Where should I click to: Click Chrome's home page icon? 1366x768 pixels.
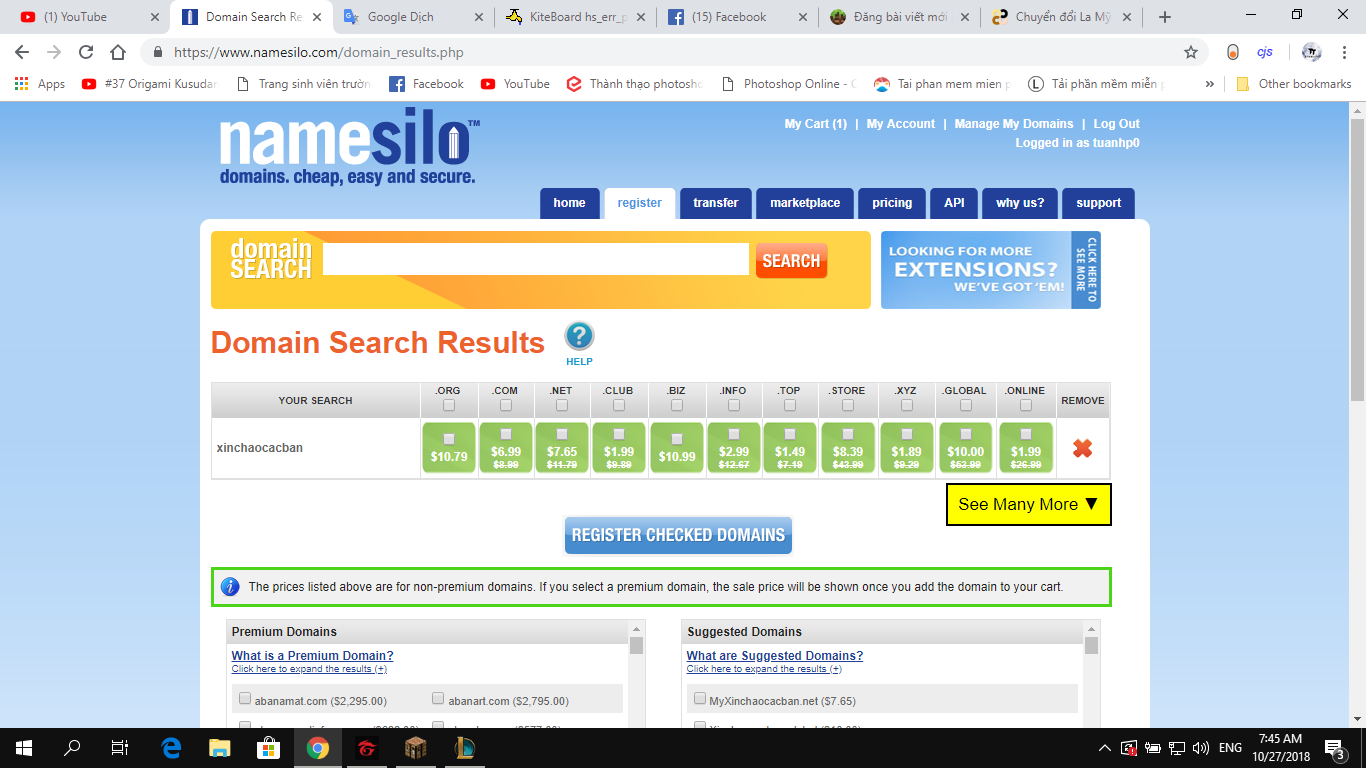point(118,52)
